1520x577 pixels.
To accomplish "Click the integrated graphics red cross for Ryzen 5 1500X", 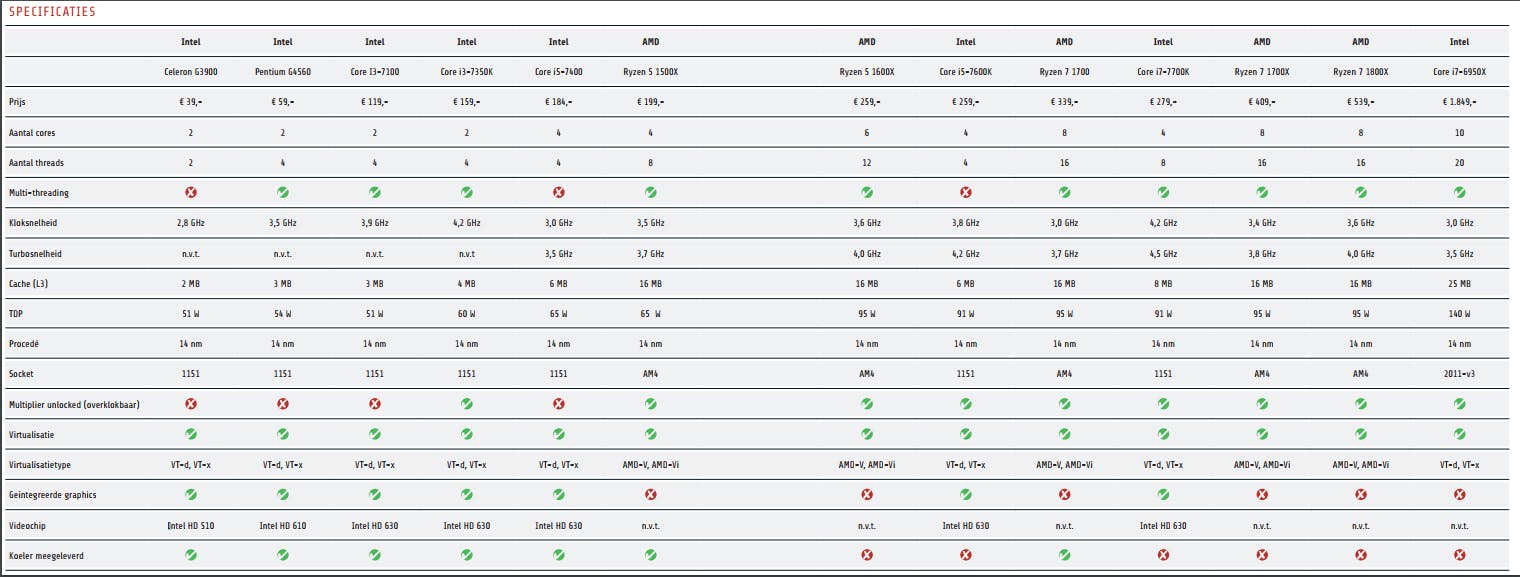I will tap(651, 494).
